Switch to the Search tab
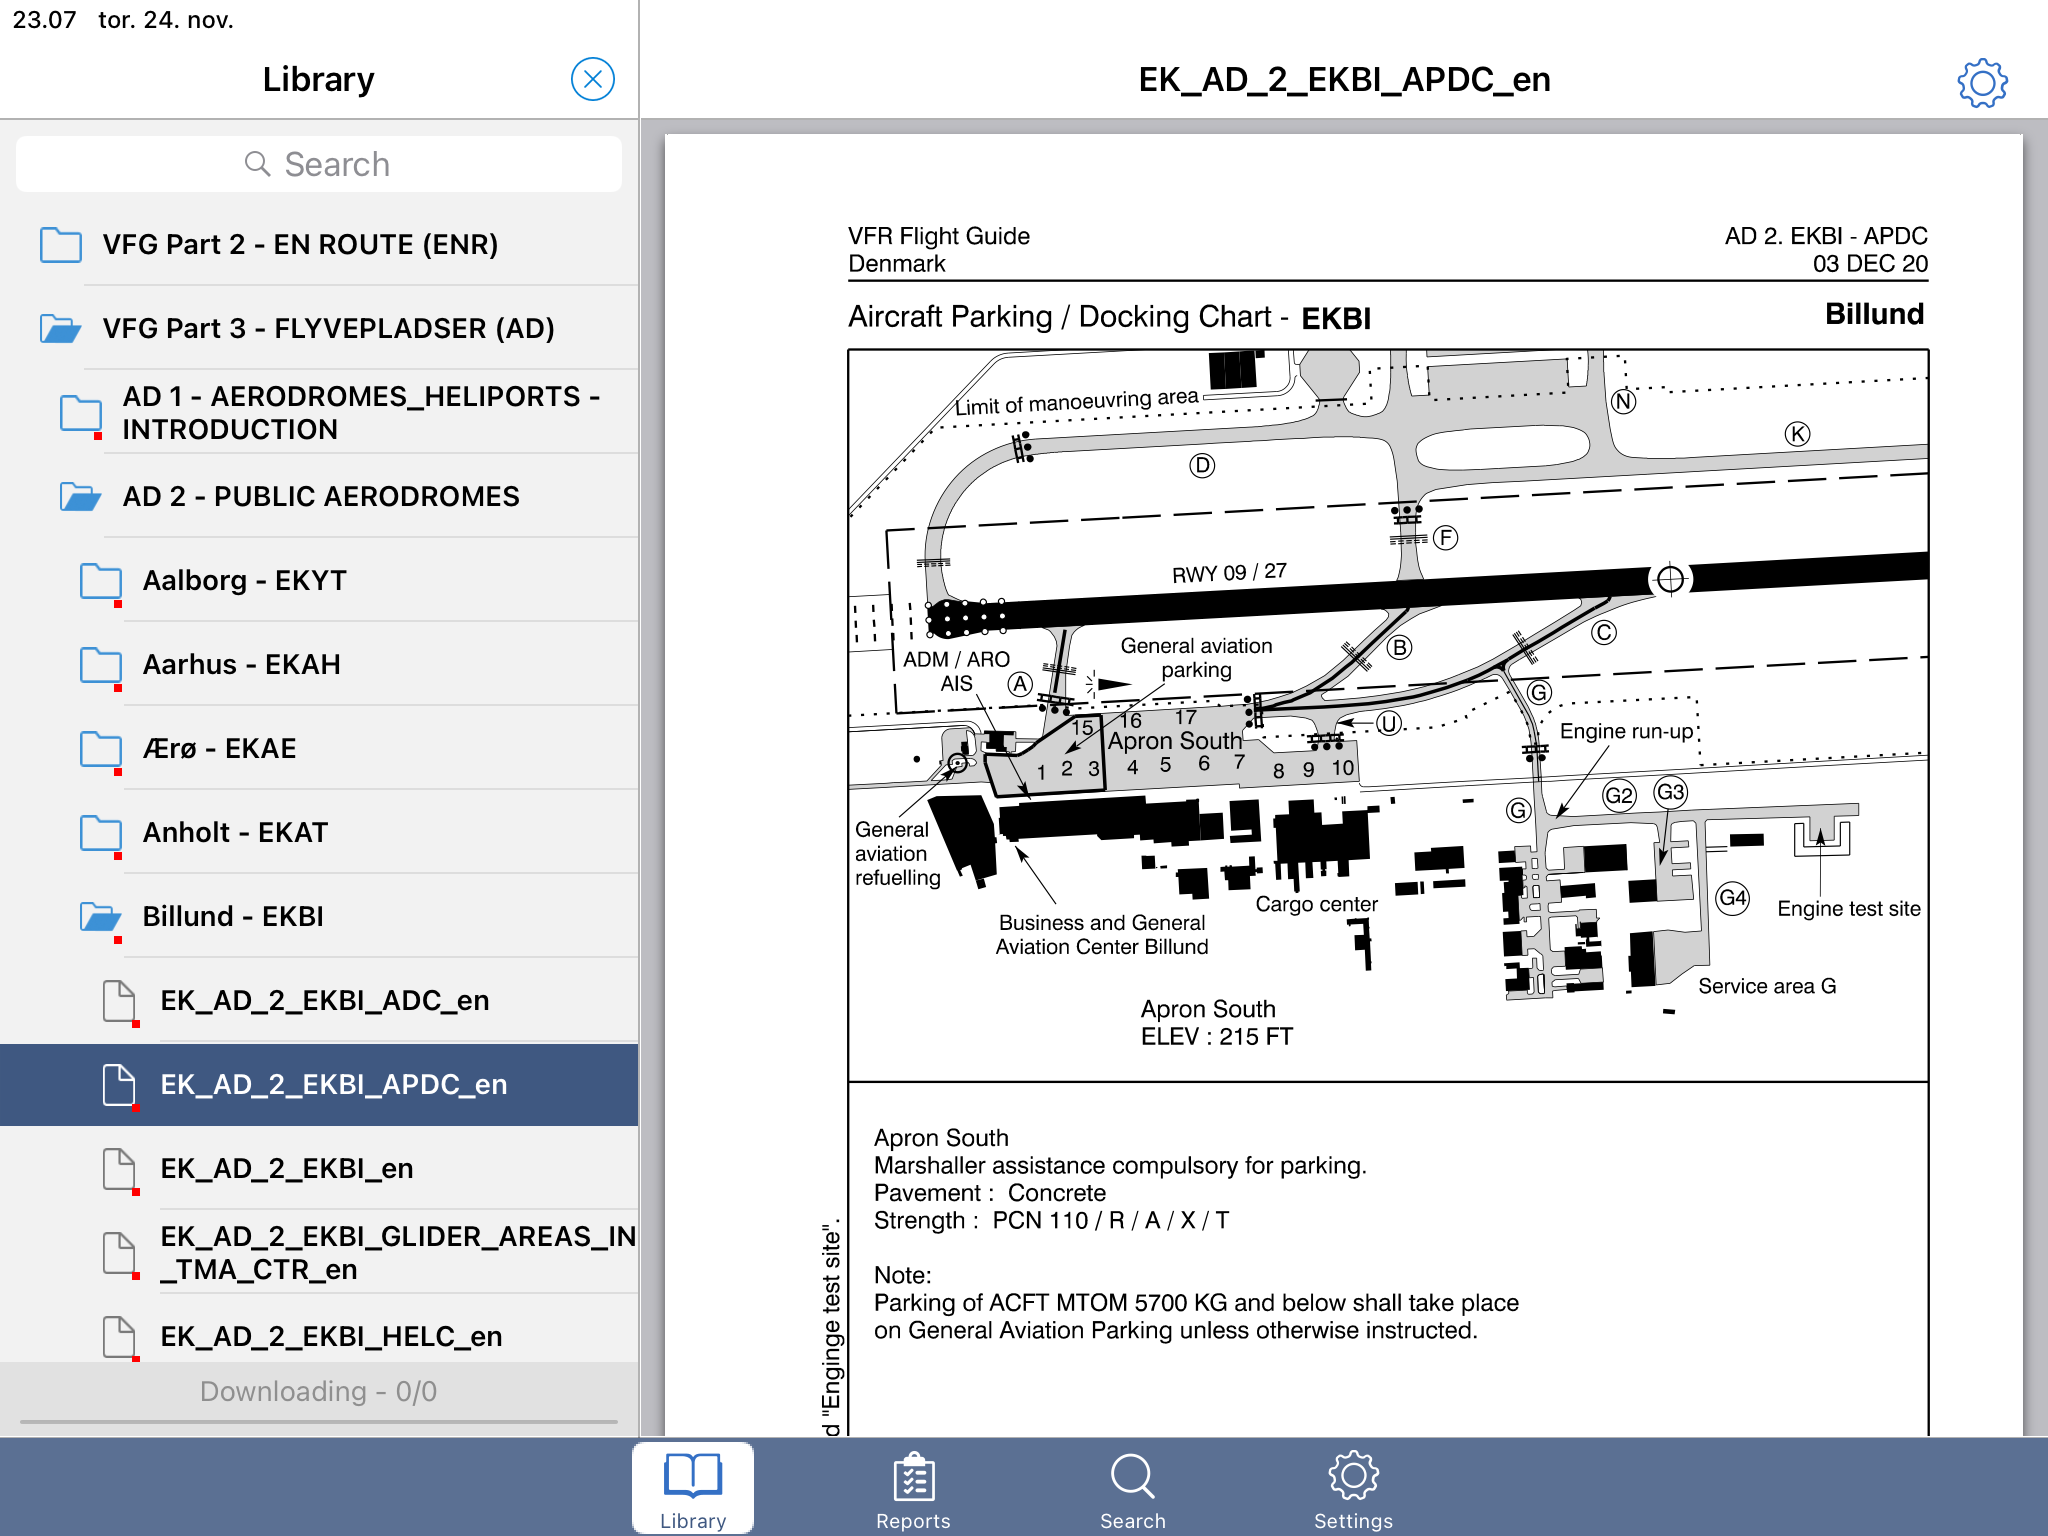2048x1536 pixels. click(1133, 1490)
